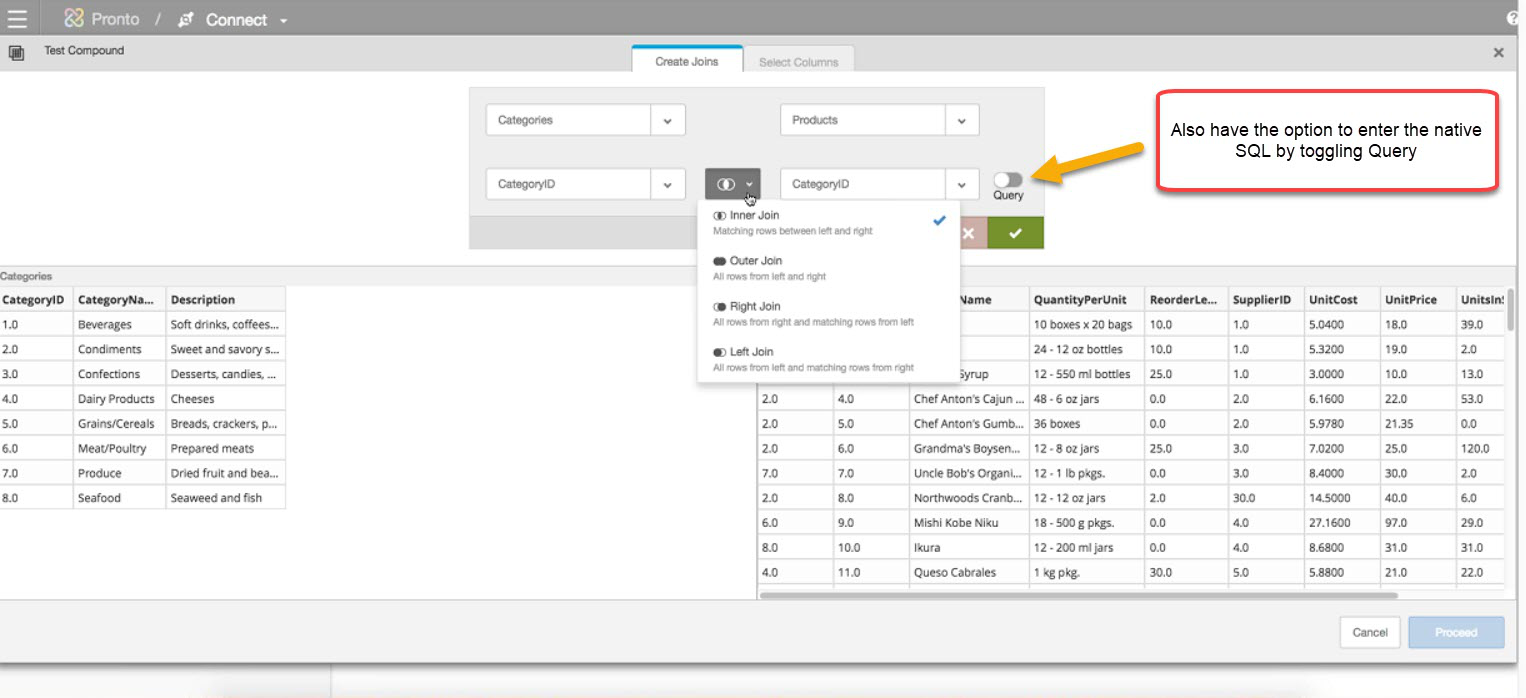Click the Pronto logo icon
This screenshot has width=1526, height=698.
pyautogui.click(x=73, y=19)
